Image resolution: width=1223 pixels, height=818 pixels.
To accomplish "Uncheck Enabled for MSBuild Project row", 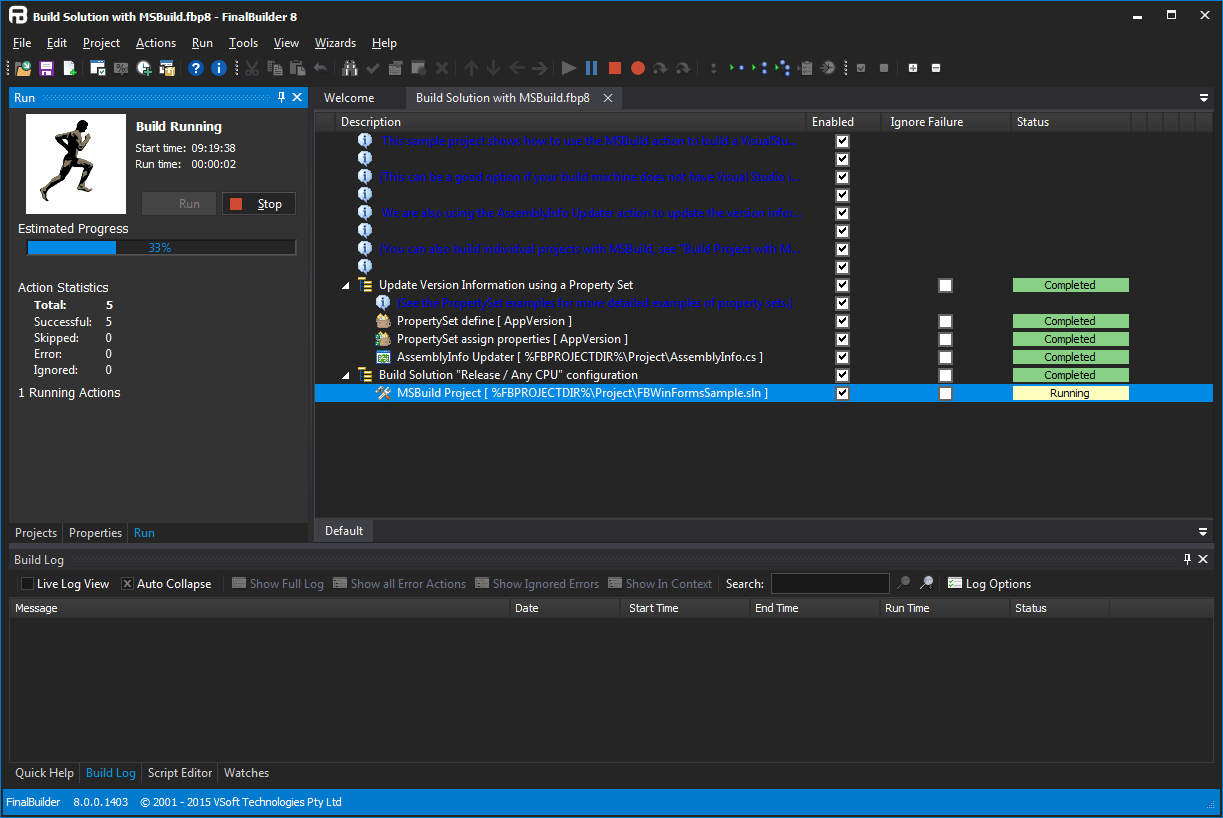I will 842,393.
